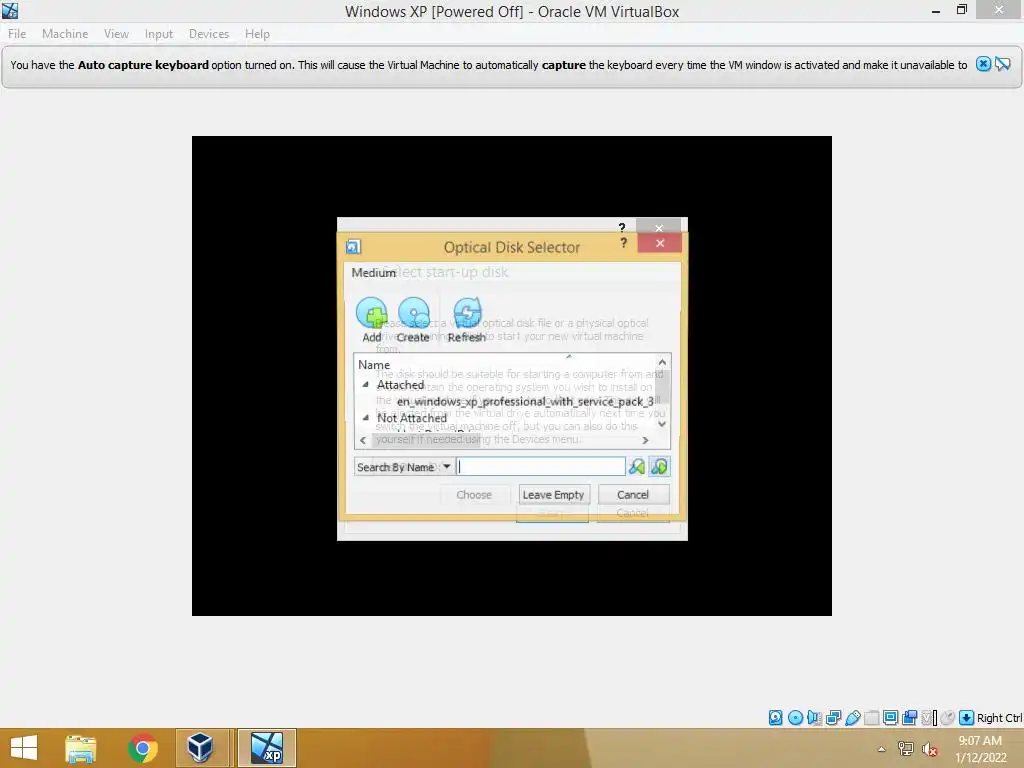This screenshot has height=768, width=1024.
Task: Click the Add optical disk icon
Action: point(372,313)
